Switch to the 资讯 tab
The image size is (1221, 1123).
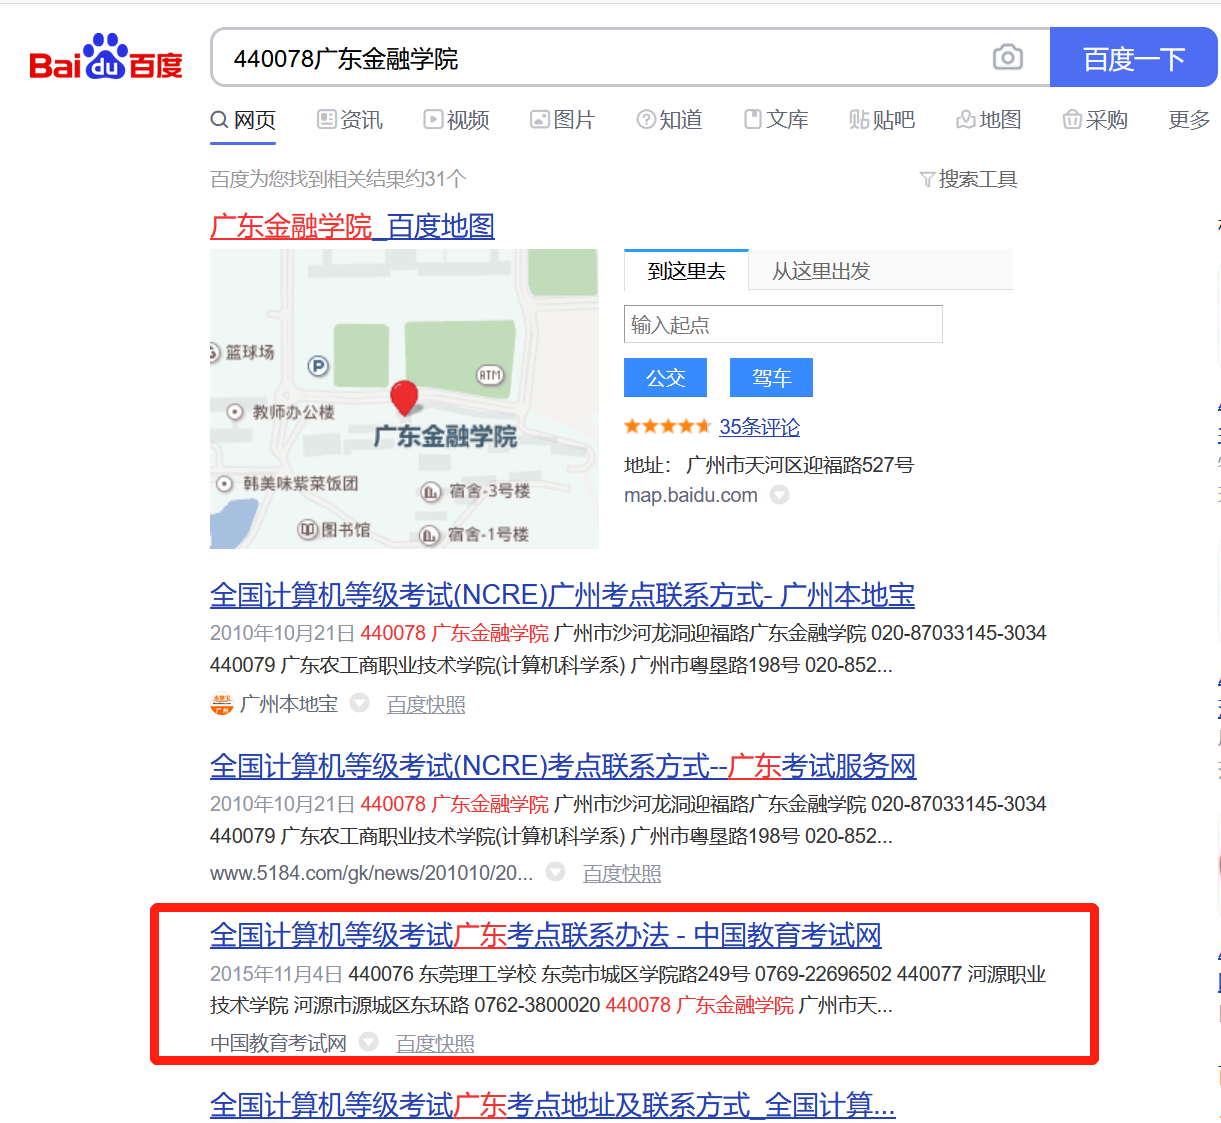[350, 120]
